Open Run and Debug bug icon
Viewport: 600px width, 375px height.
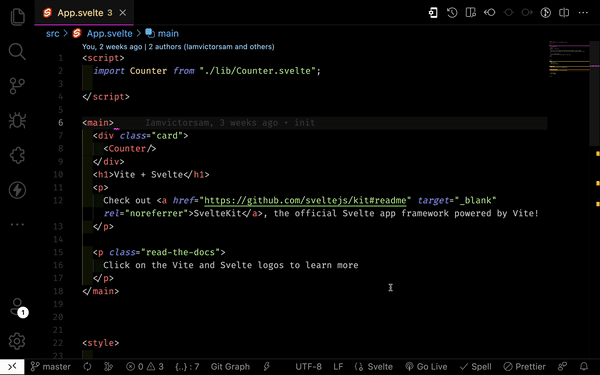[17, 121]
